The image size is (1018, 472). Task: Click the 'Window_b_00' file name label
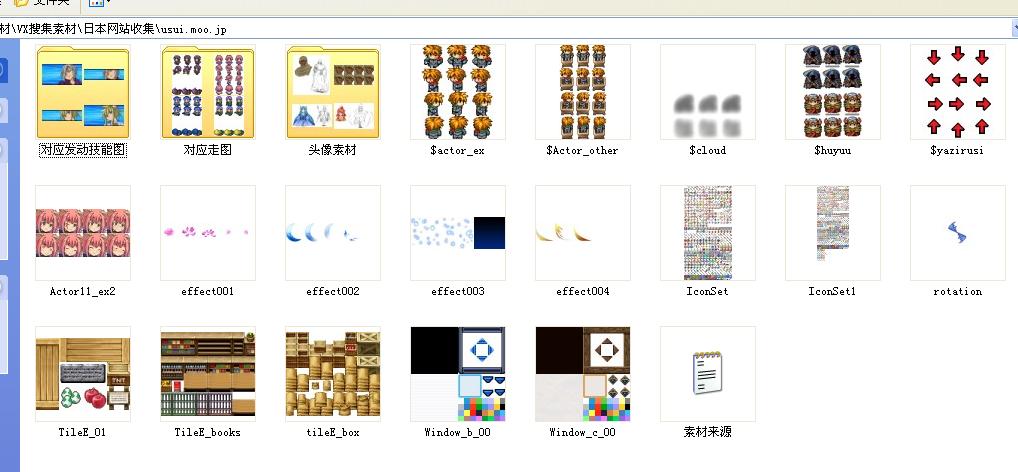[x=458, y=432]
